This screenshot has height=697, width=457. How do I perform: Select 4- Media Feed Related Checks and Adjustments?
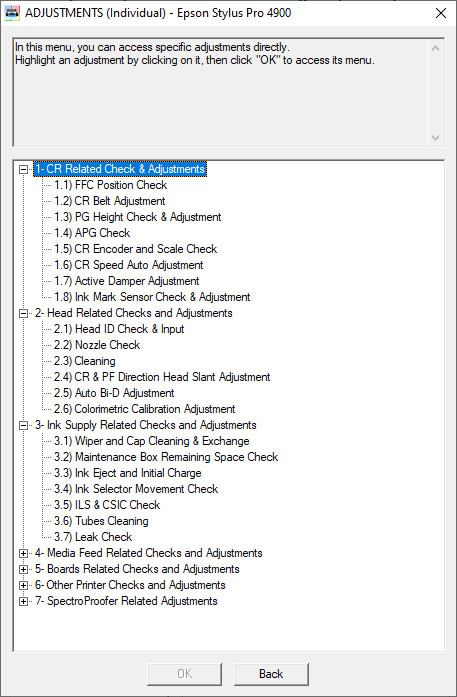coord(148,553)
